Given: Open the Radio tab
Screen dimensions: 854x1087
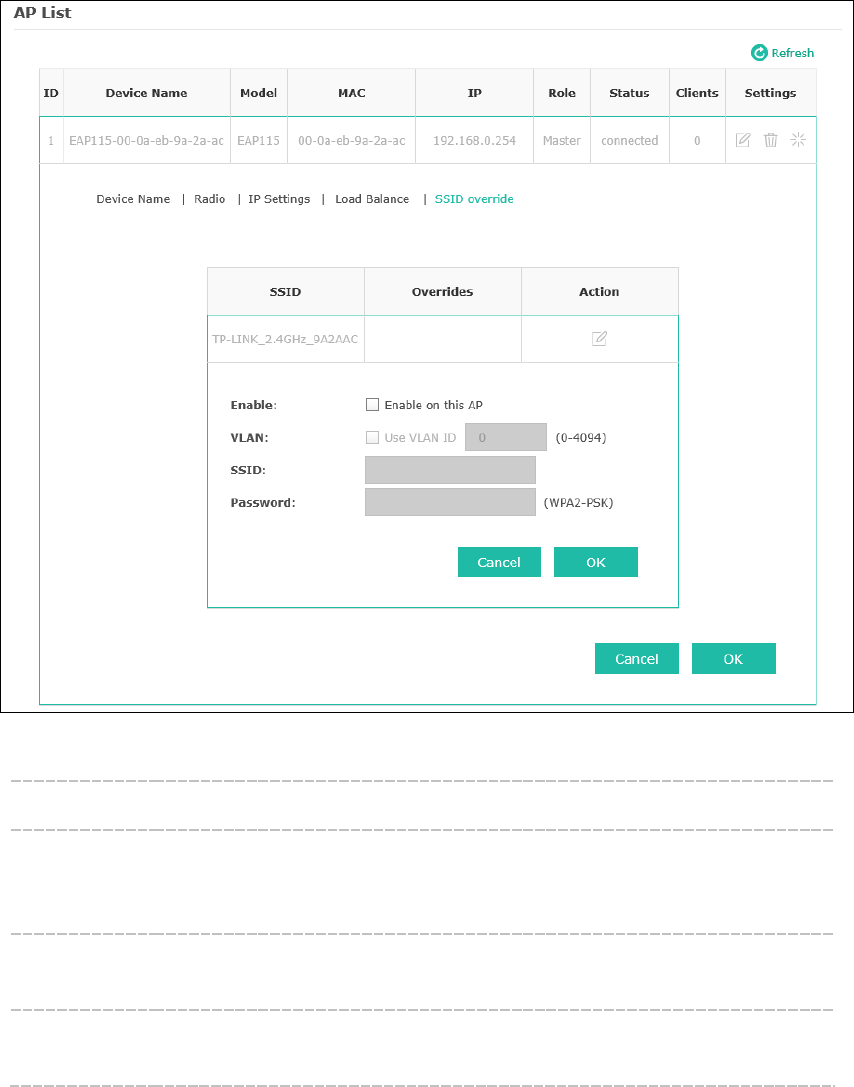Looking at the screenshot, I should pos(209,199).
